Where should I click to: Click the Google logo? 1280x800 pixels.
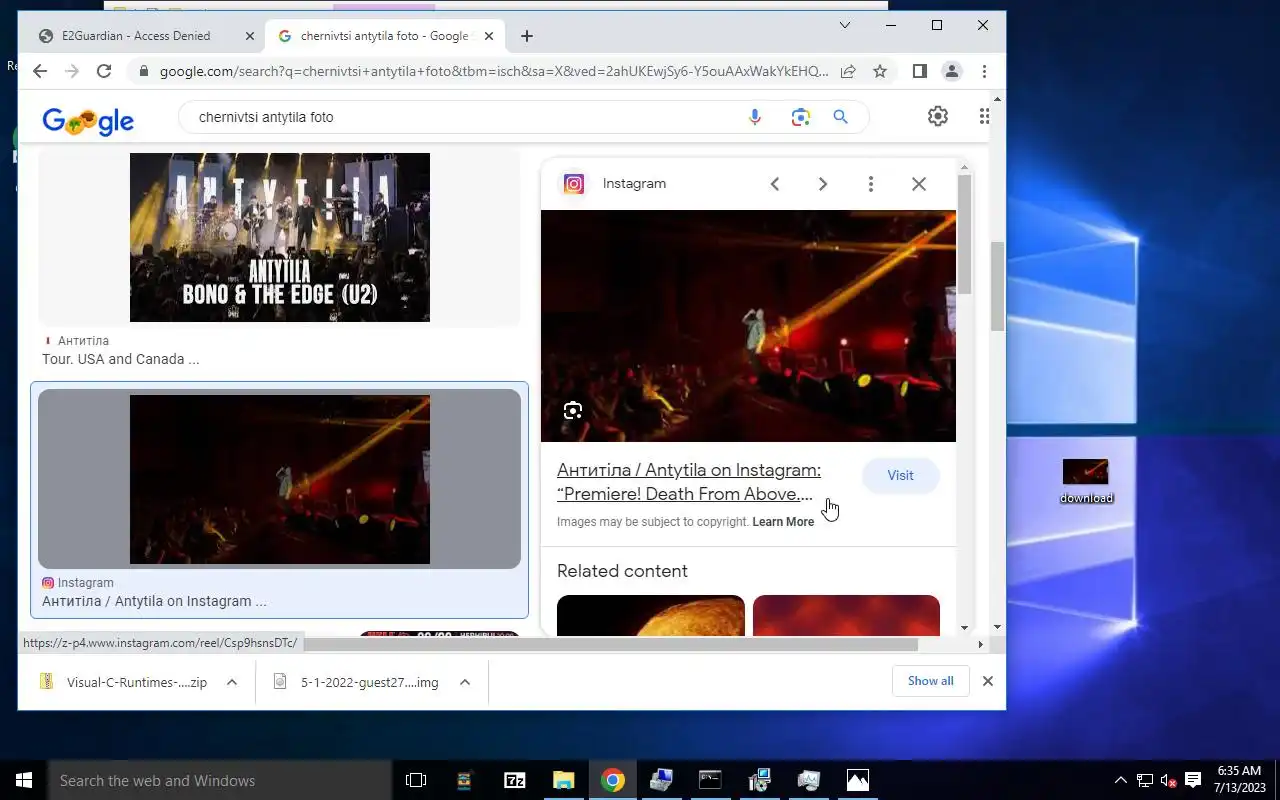point(88,120)
